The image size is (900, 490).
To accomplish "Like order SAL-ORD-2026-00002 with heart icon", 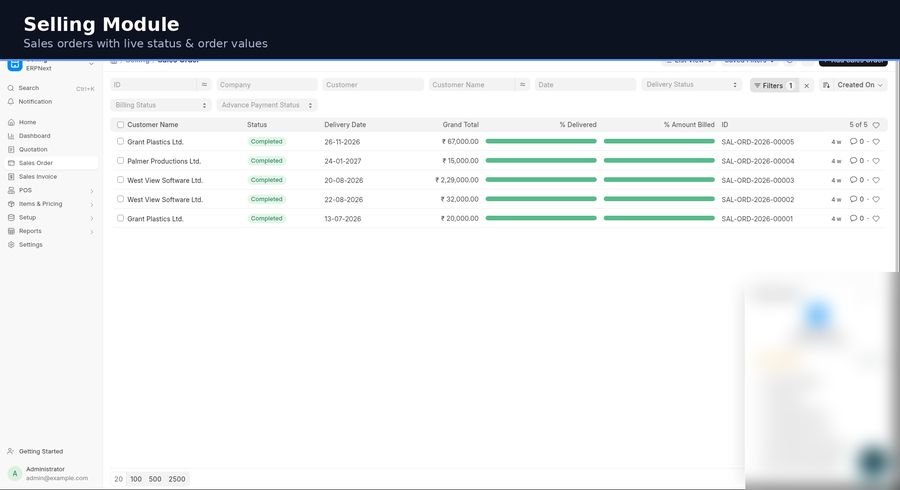I will point(876,200).
